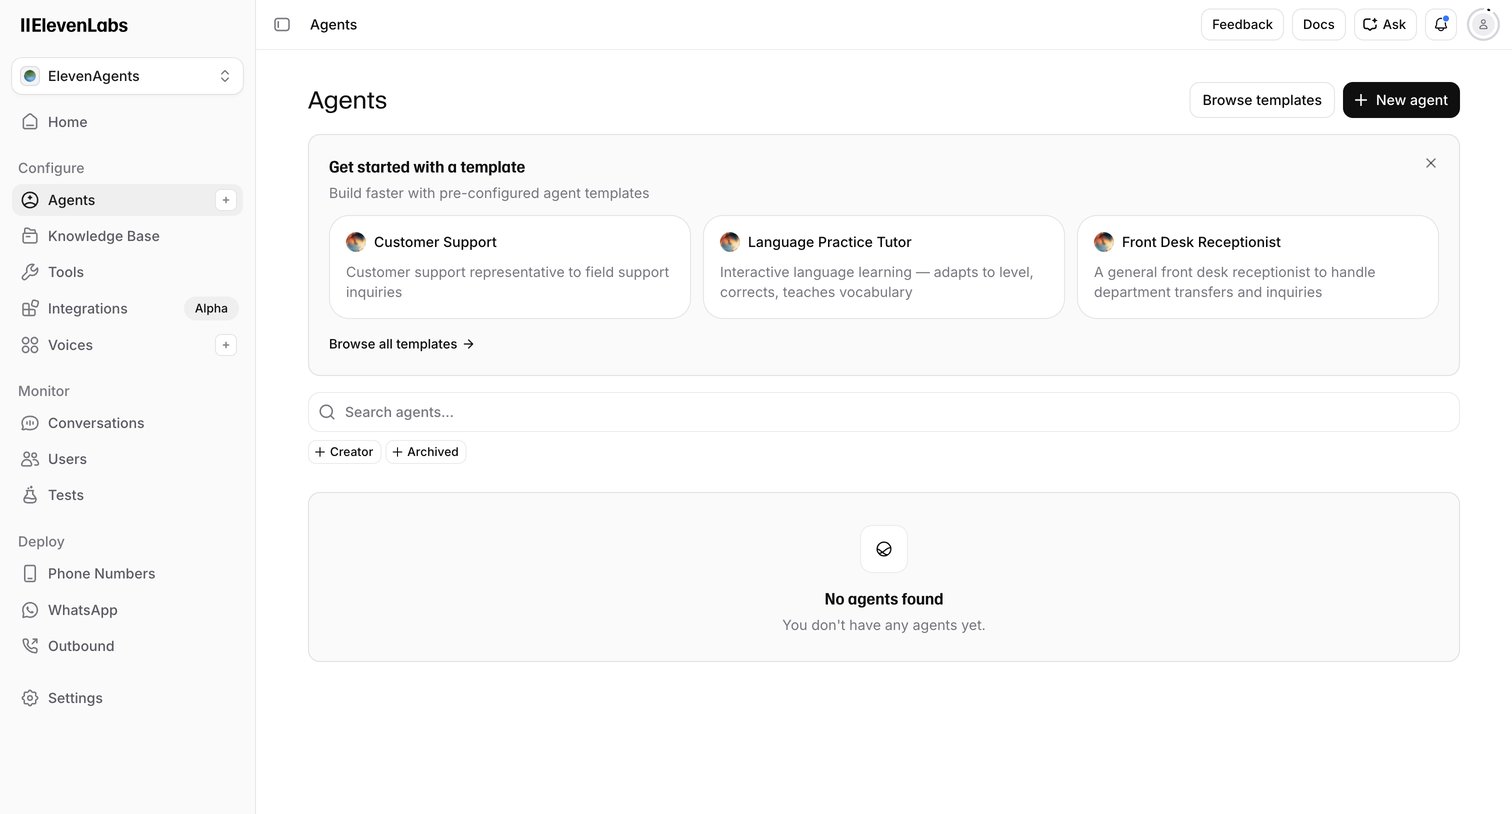This screenshot has width=1512, height=814.
Task: Click the WhatsApp logo icon
Action: pyautogui.click(x=30, y=610)
